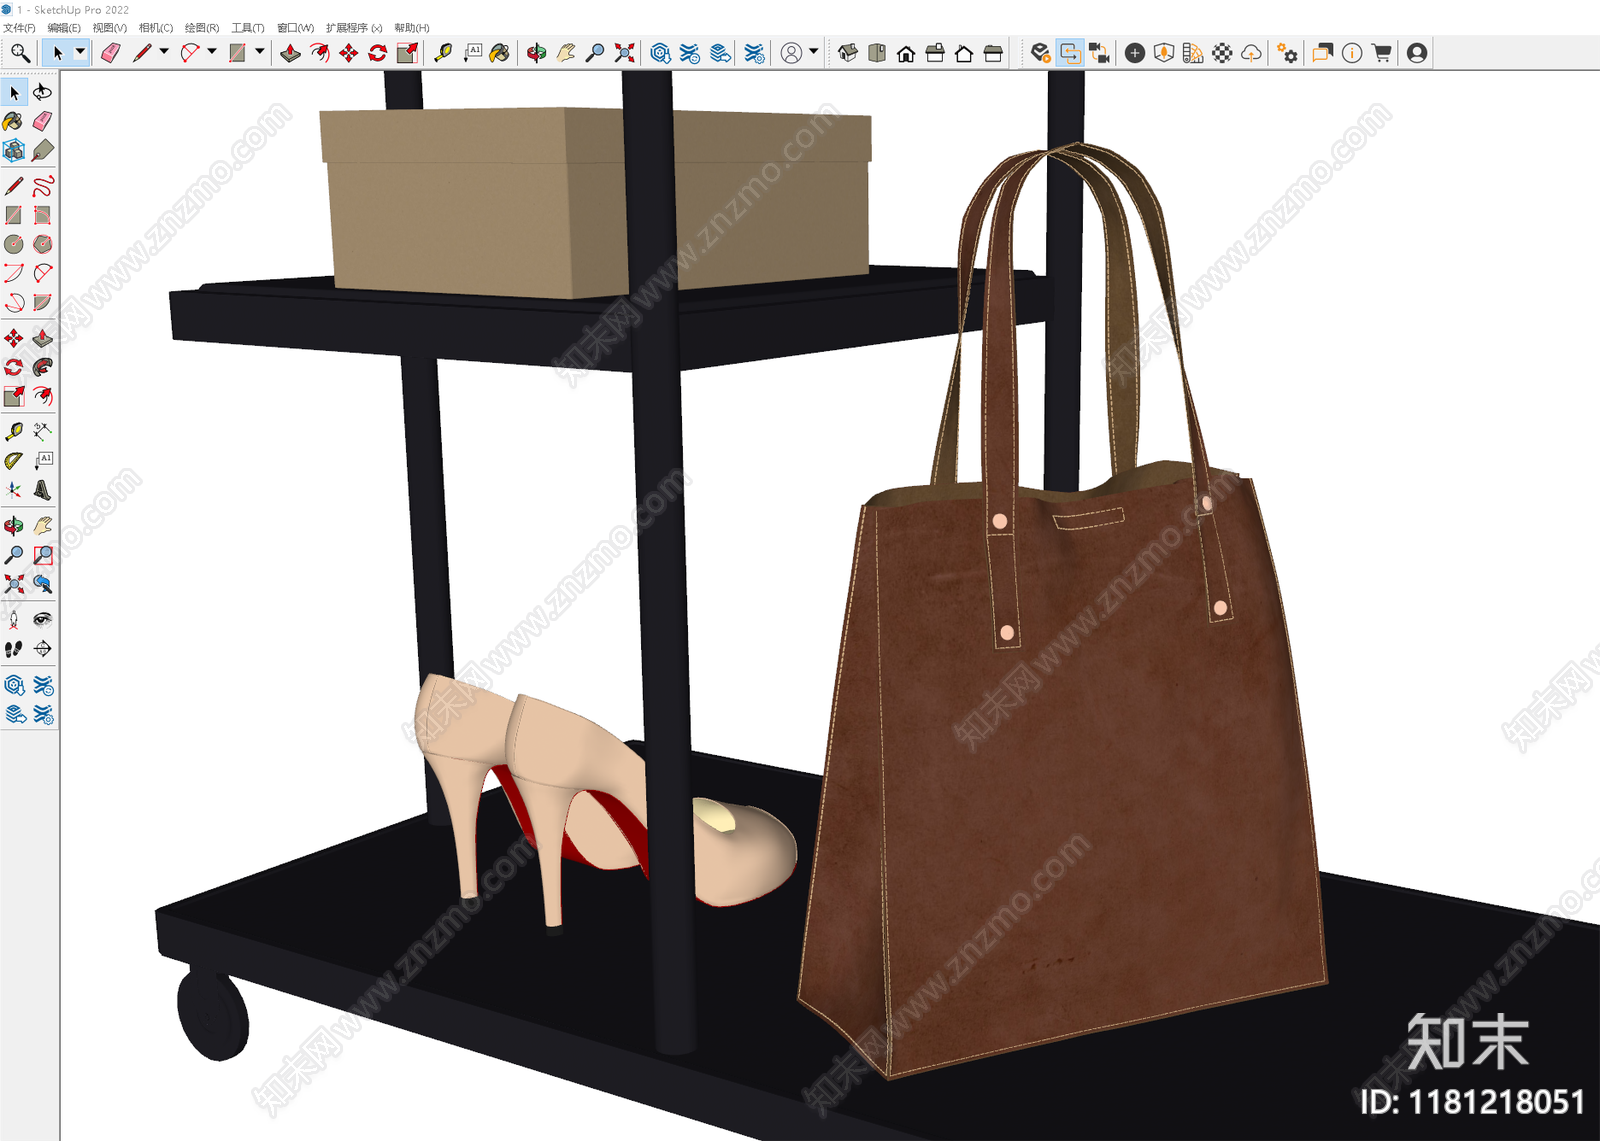Switch to Right view
The width and height of the screenshot is (1600, 1141).
[x=935, y=53]
